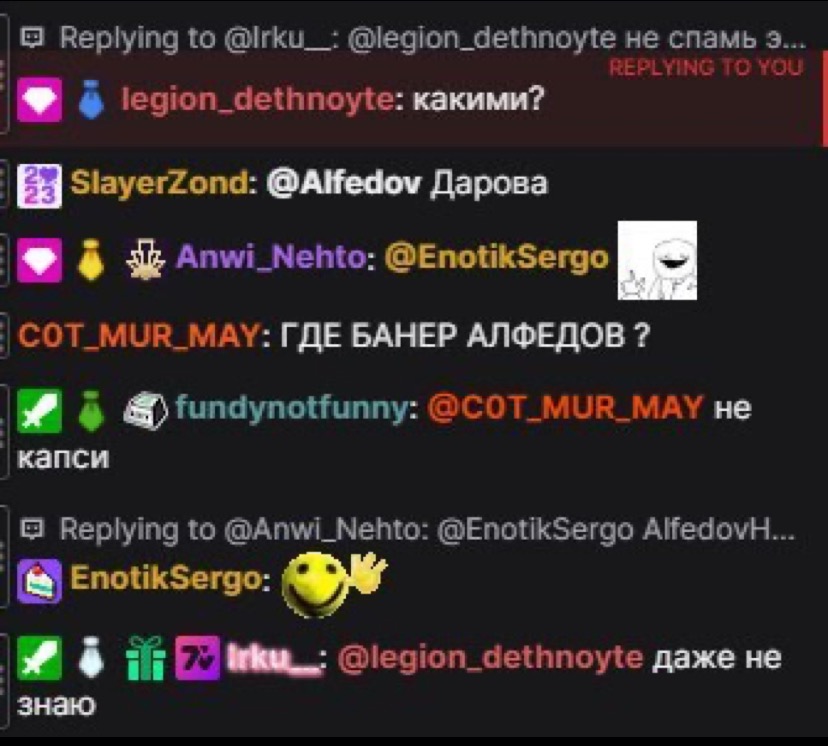Click the @Alfedov mention in SlayerZond's message
828x746 pixels.
coord(344,184)
